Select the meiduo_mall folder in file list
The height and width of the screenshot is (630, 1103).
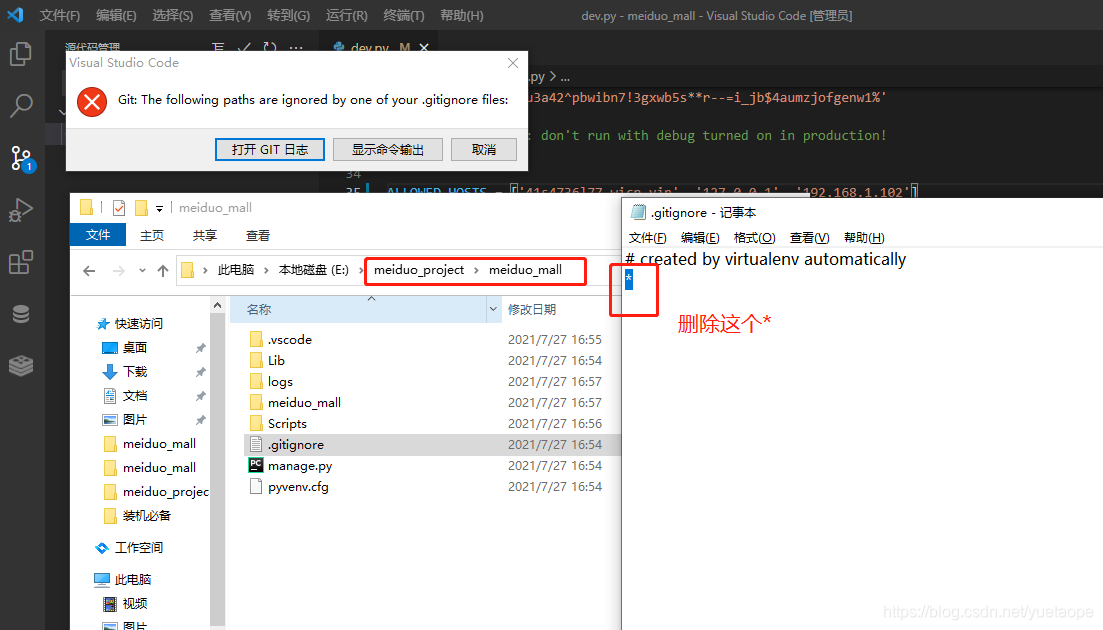click(x=304, y=403)
